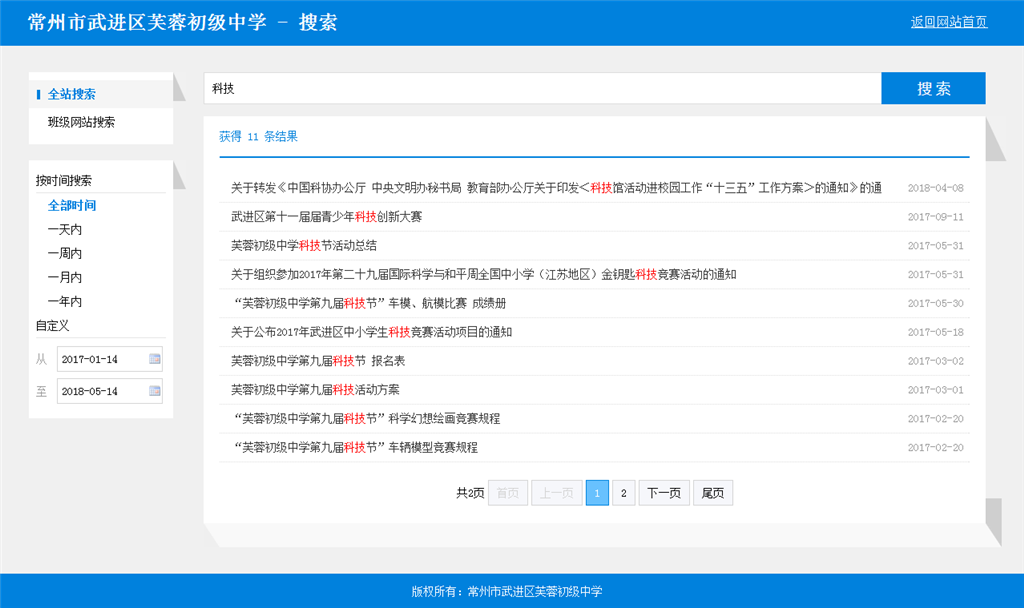This screenshot has width=1024, height=608.
Task: Select 全站搜索 search scope tab
Action: pyautogui.click(x=72, y=94)
